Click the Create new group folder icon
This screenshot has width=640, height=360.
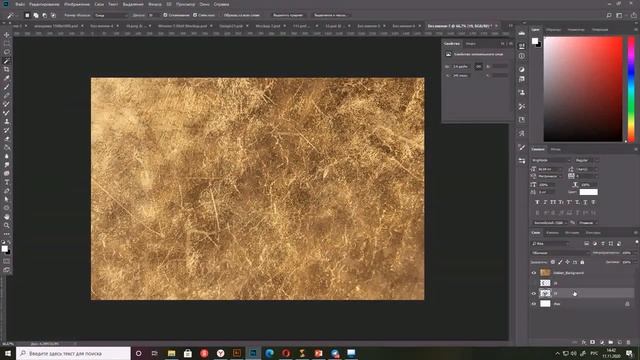pyautogui.click(x=611, y=342)
